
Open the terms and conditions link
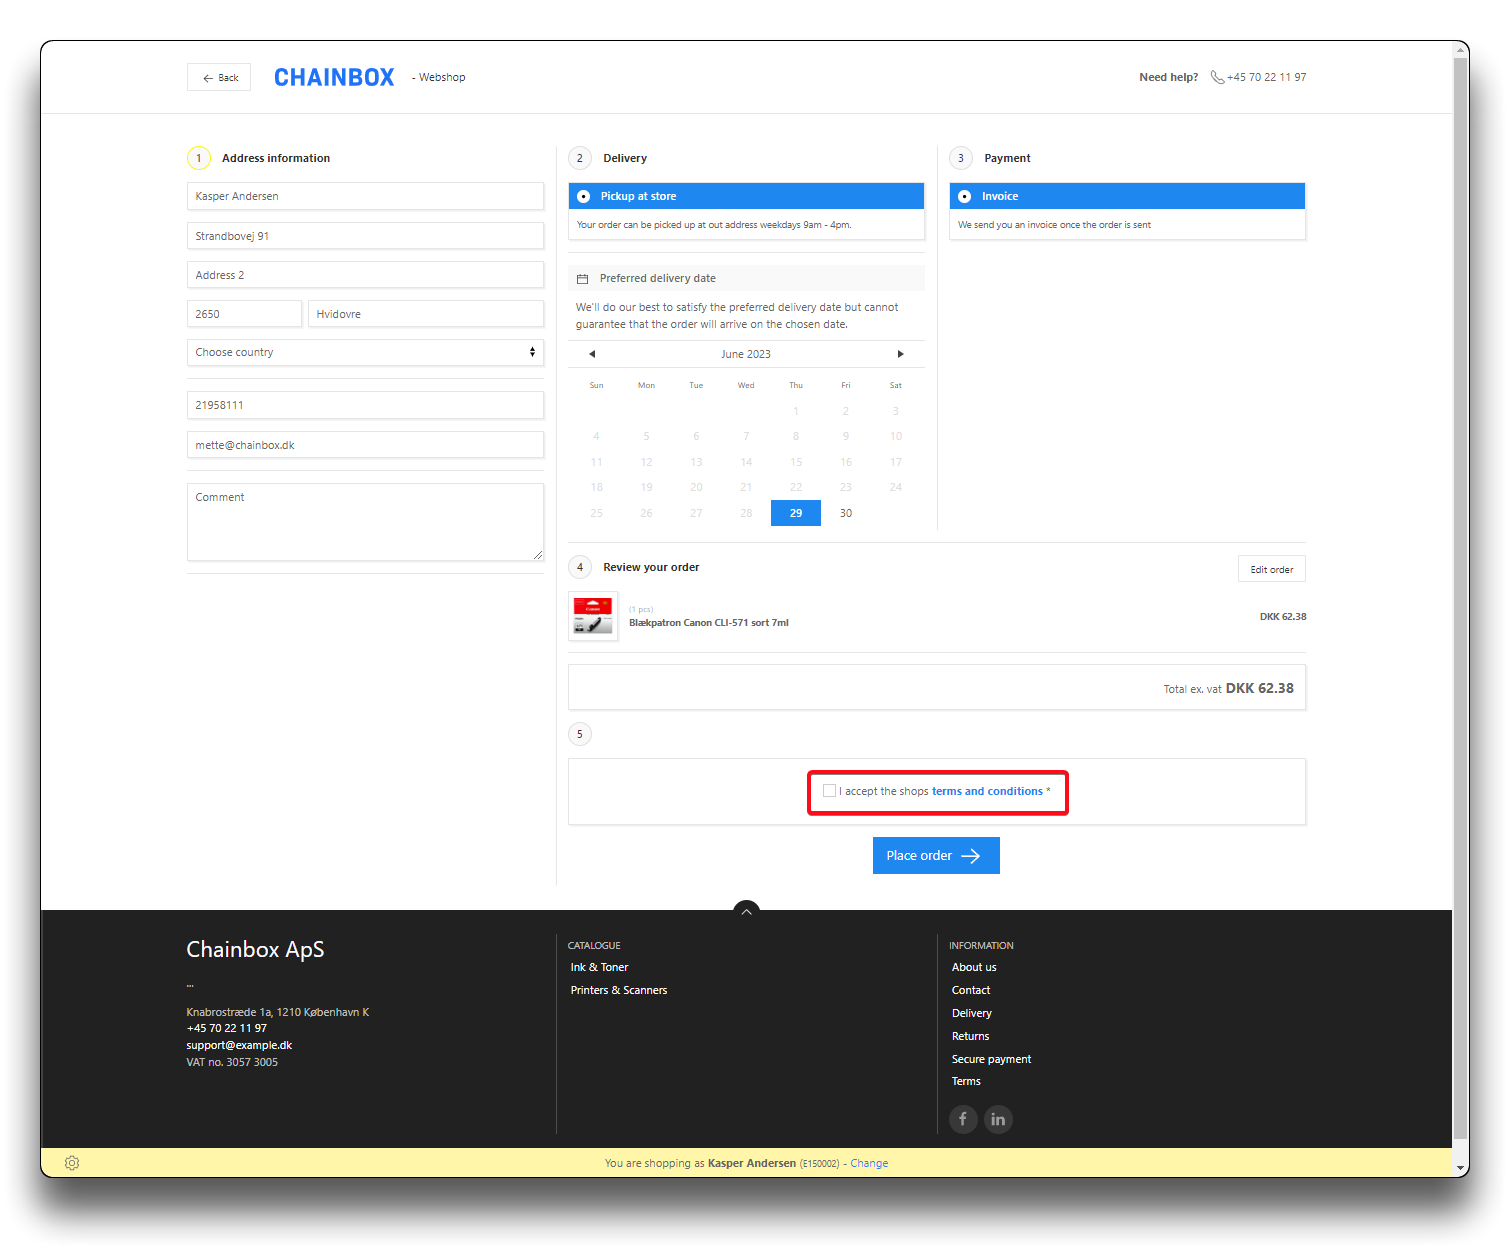pos(987,791)
